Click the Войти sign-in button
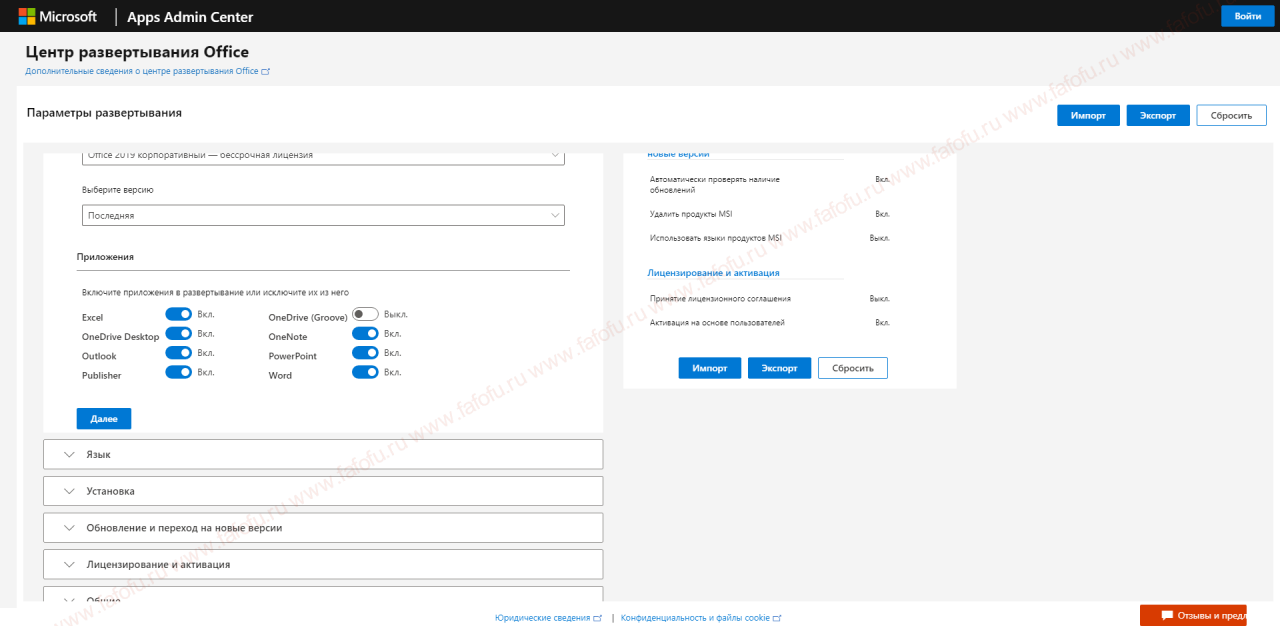 coord(1247,16)
